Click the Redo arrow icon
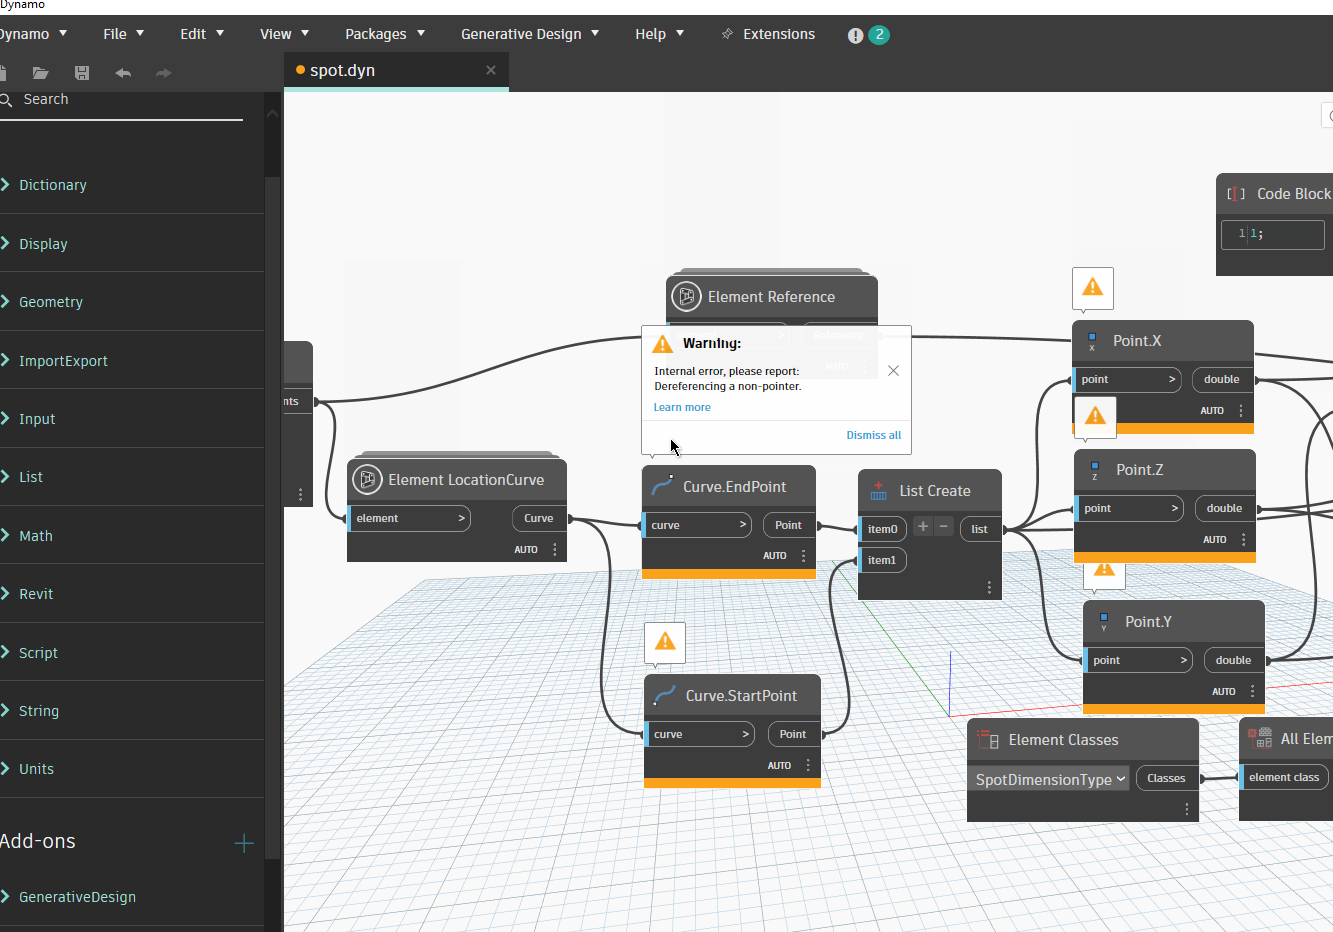The width and height of the screenshot is (1333, 932). [164, 73]
